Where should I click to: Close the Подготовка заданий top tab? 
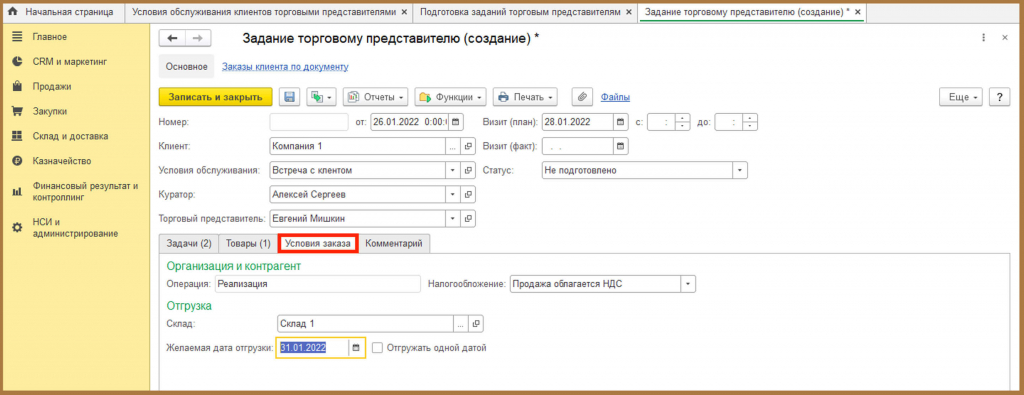click(x=628, y=12)
